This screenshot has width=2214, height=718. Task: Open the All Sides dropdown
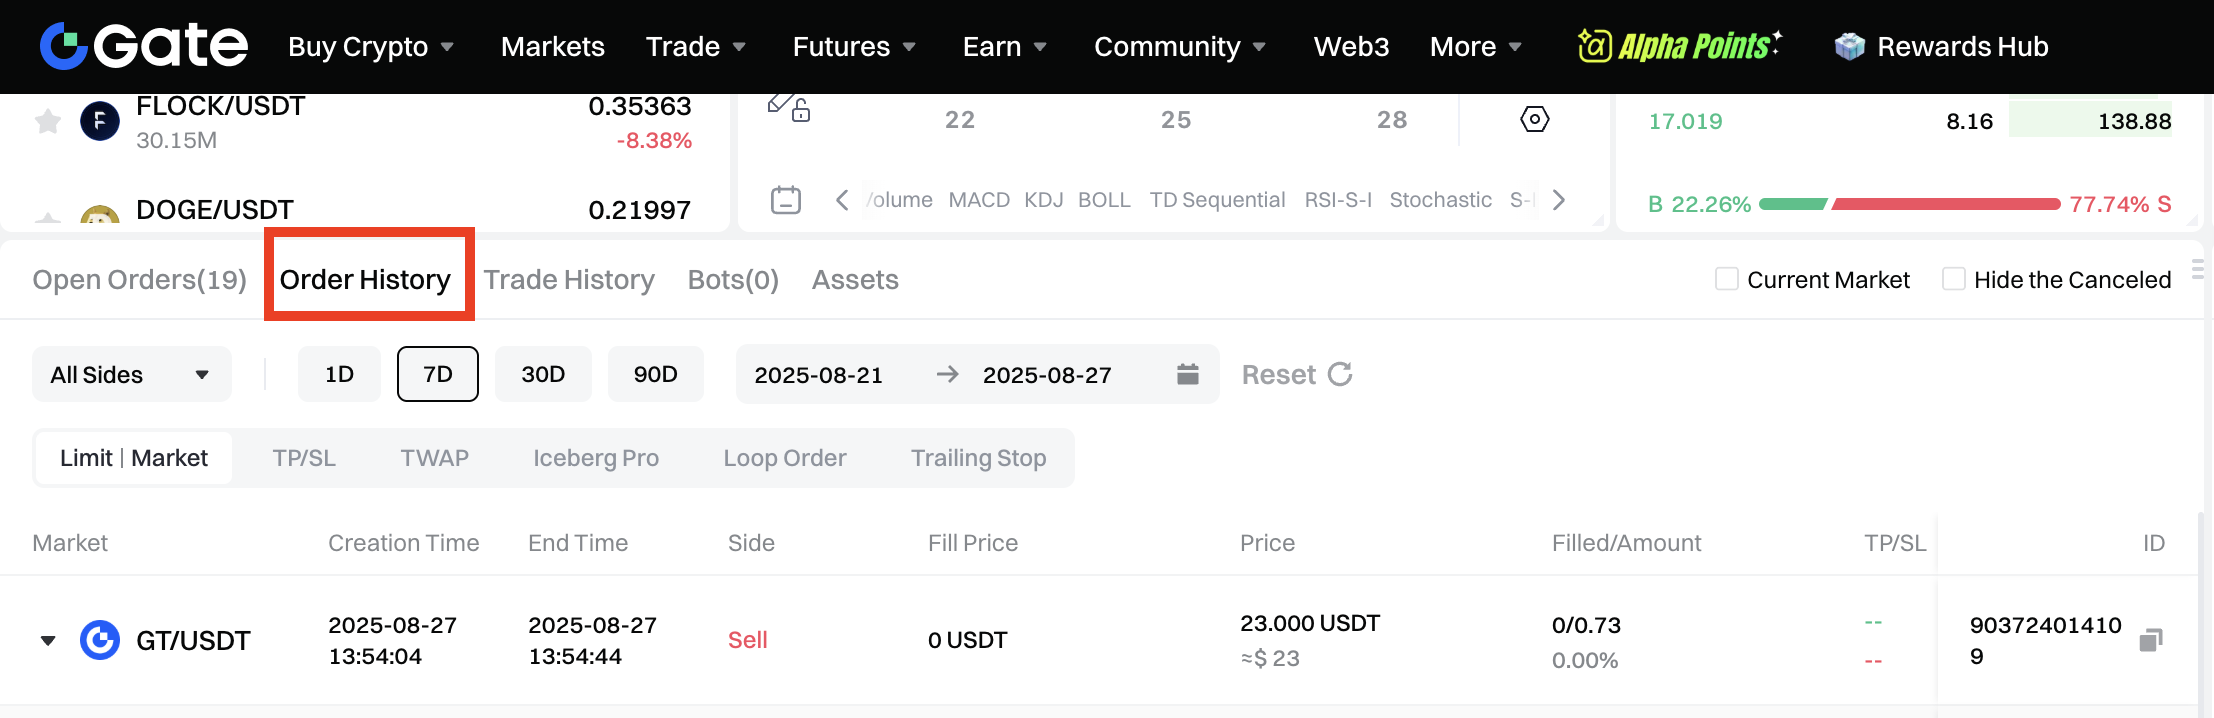coord(131,374)
